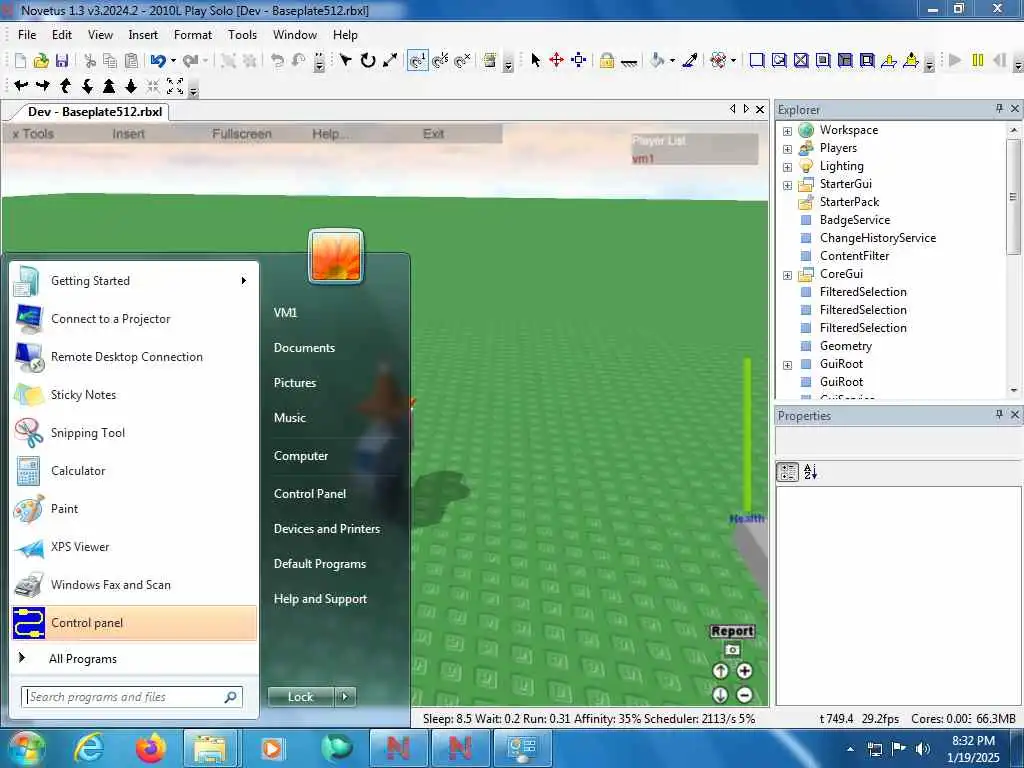Expand the Players tree node
The width and height of the screenshot is (1024, 768).
[788, 149]
